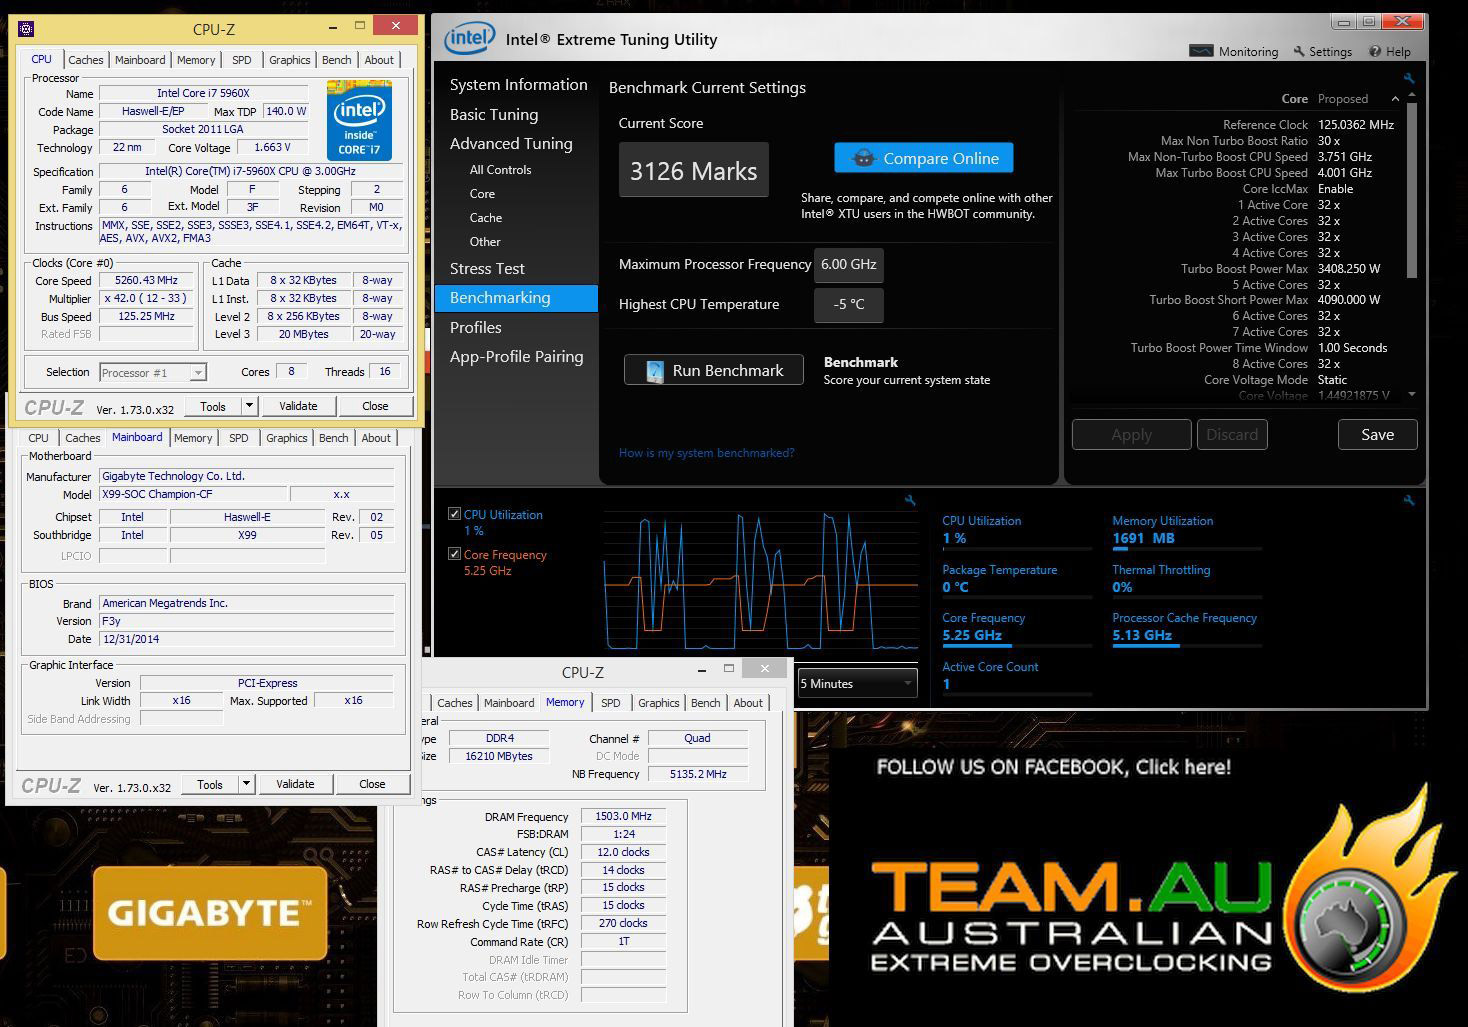Click the Follow Us on Facebook banner
Screen dimensions: 1468x1027
(x=1054, y=767)
